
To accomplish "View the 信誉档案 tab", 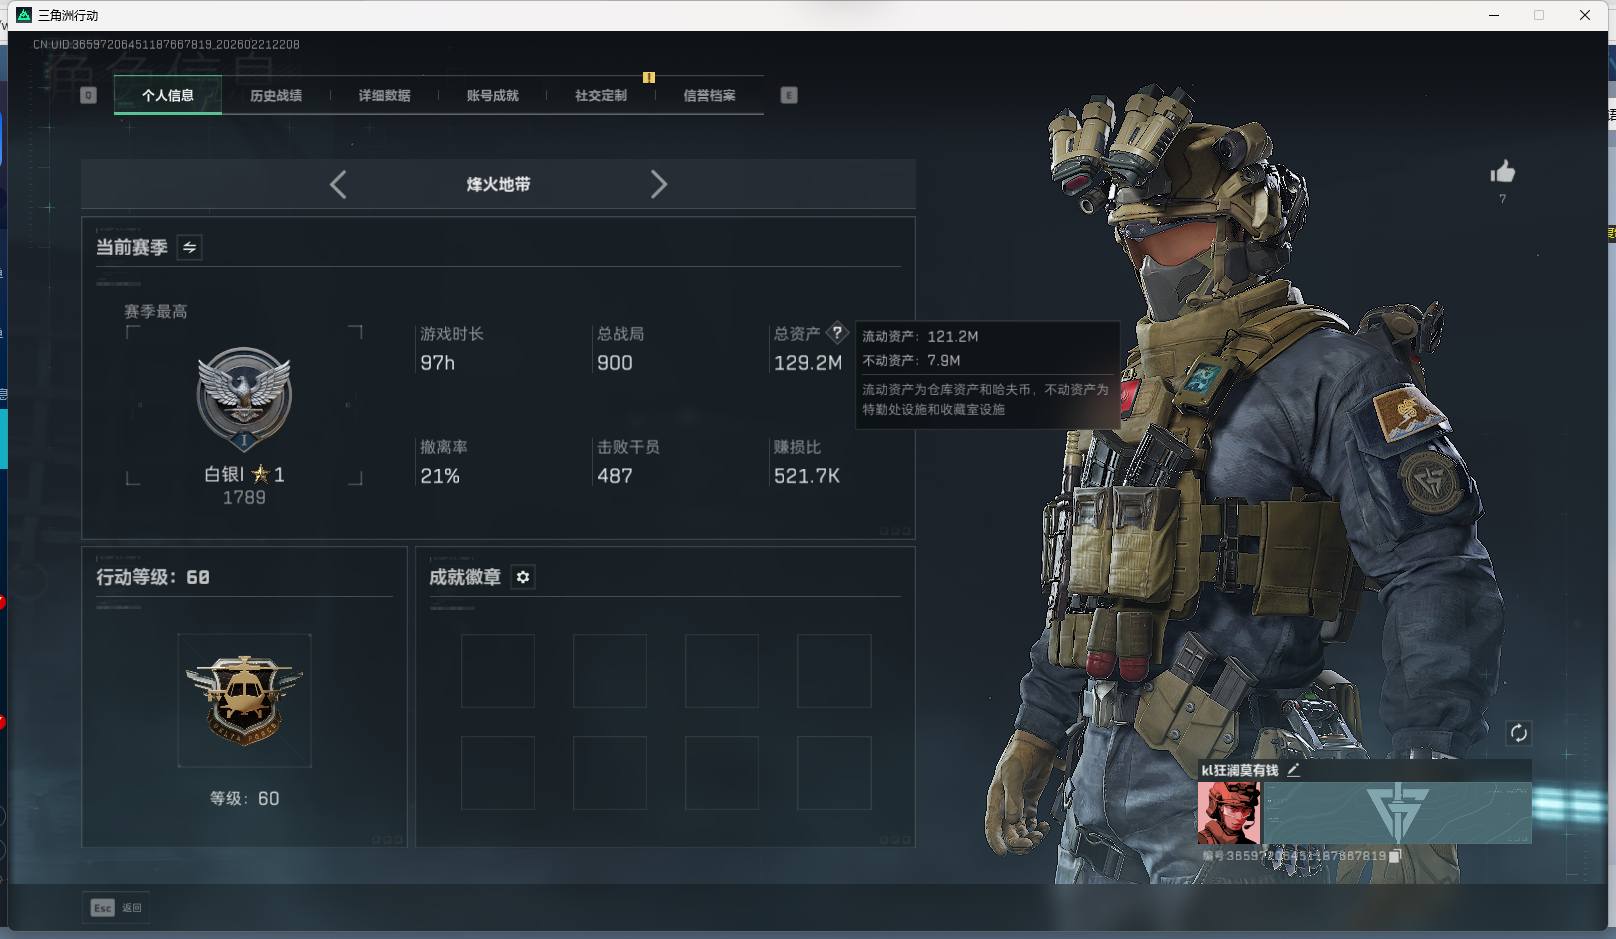I will [708, 95].
